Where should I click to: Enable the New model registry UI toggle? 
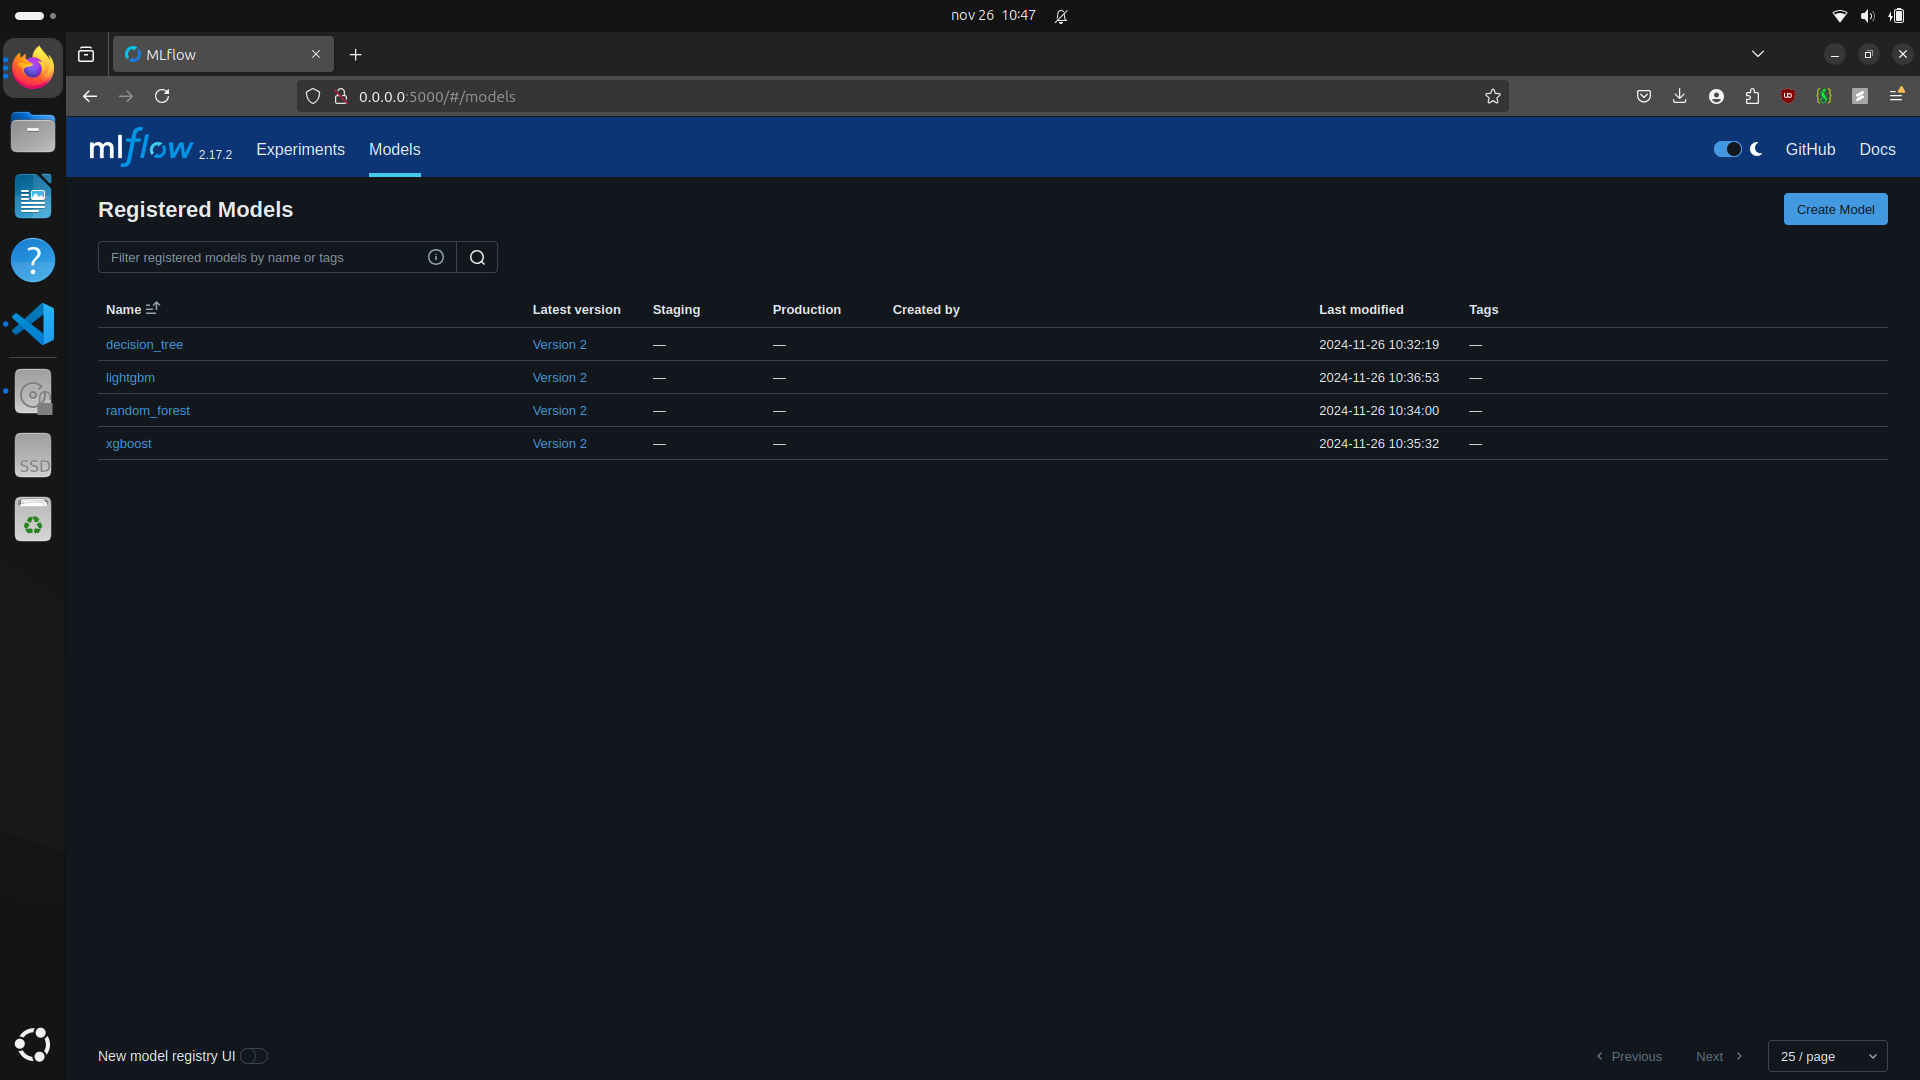[254, 1056]
